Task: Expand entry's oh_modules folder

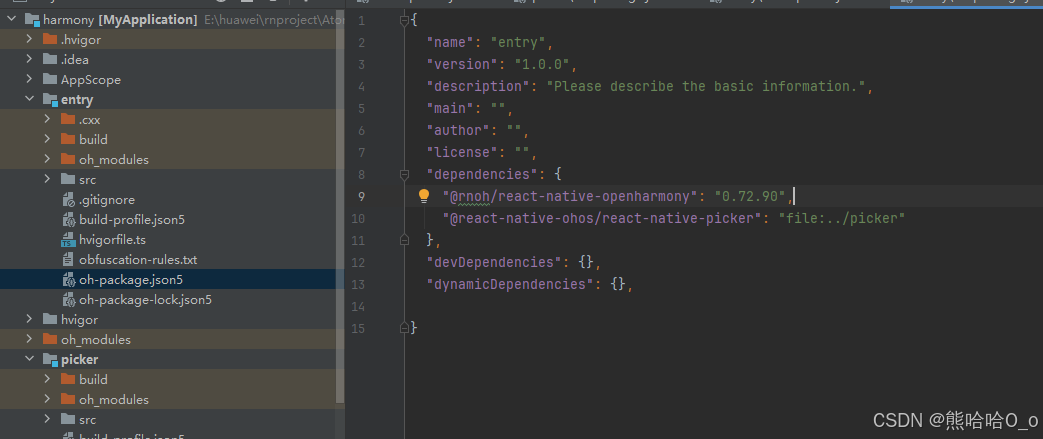Action: pyautogui.click(x=47, y=159)
